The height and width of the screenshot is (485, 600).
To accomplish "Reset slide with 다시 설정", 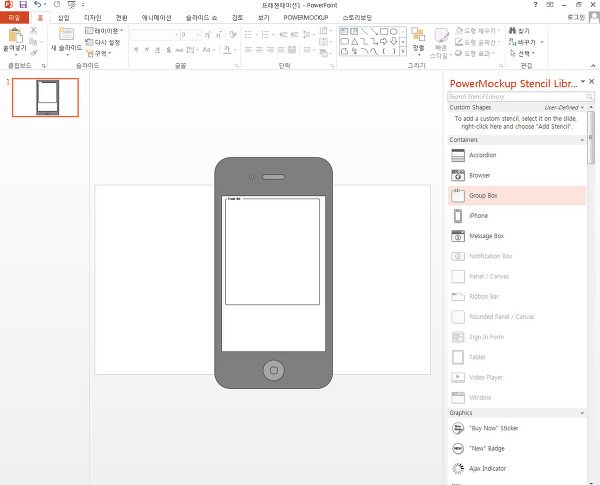I will [103, 42].
